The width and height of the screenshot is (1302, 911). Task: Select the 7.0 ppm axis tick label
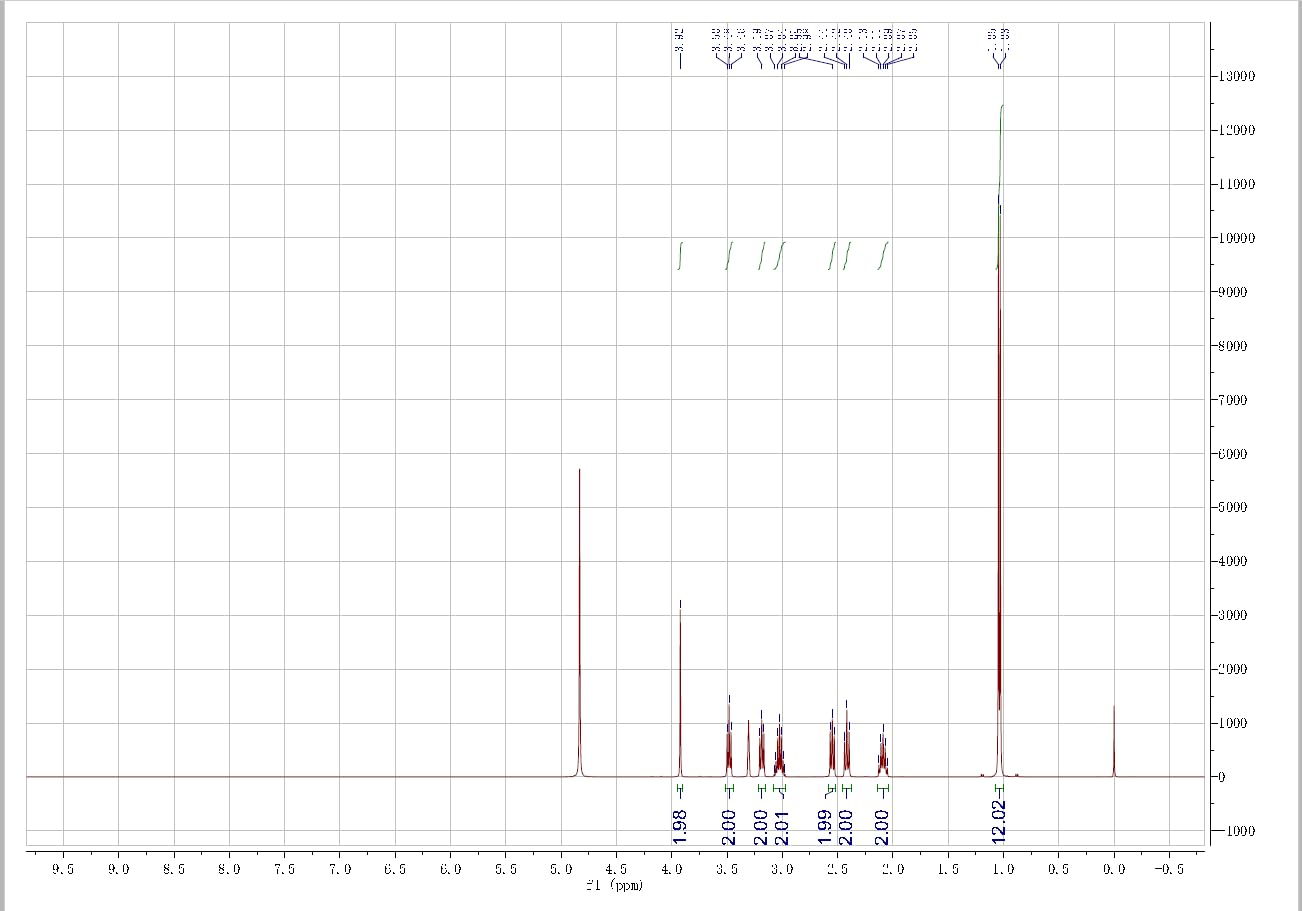[340, 870]
